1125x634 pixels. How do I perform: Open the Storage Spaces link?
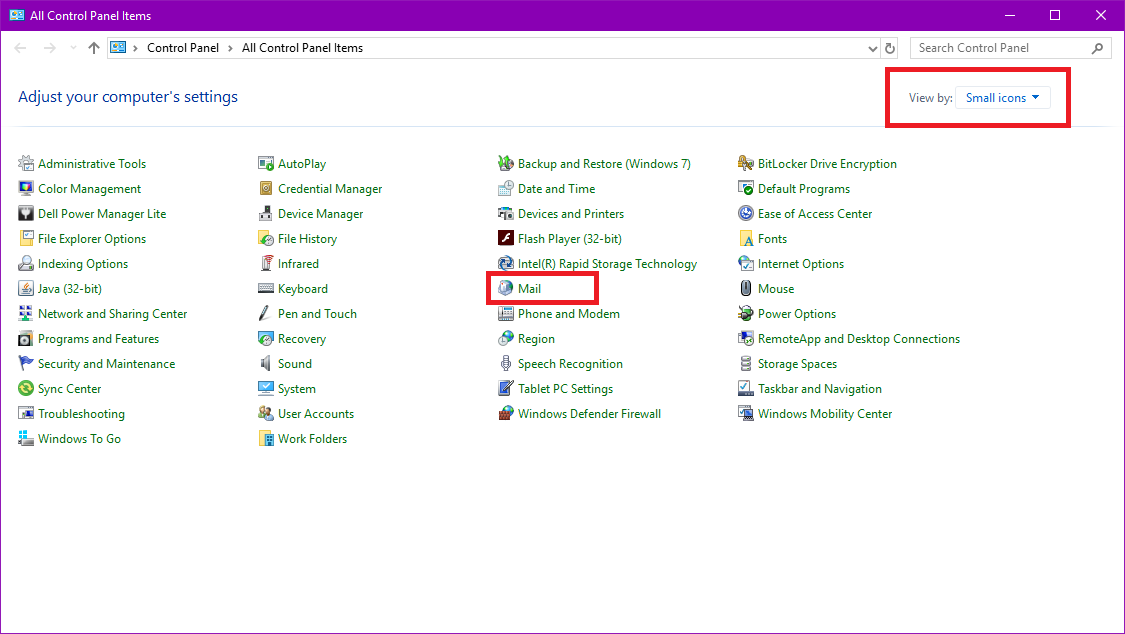(797, 364)
